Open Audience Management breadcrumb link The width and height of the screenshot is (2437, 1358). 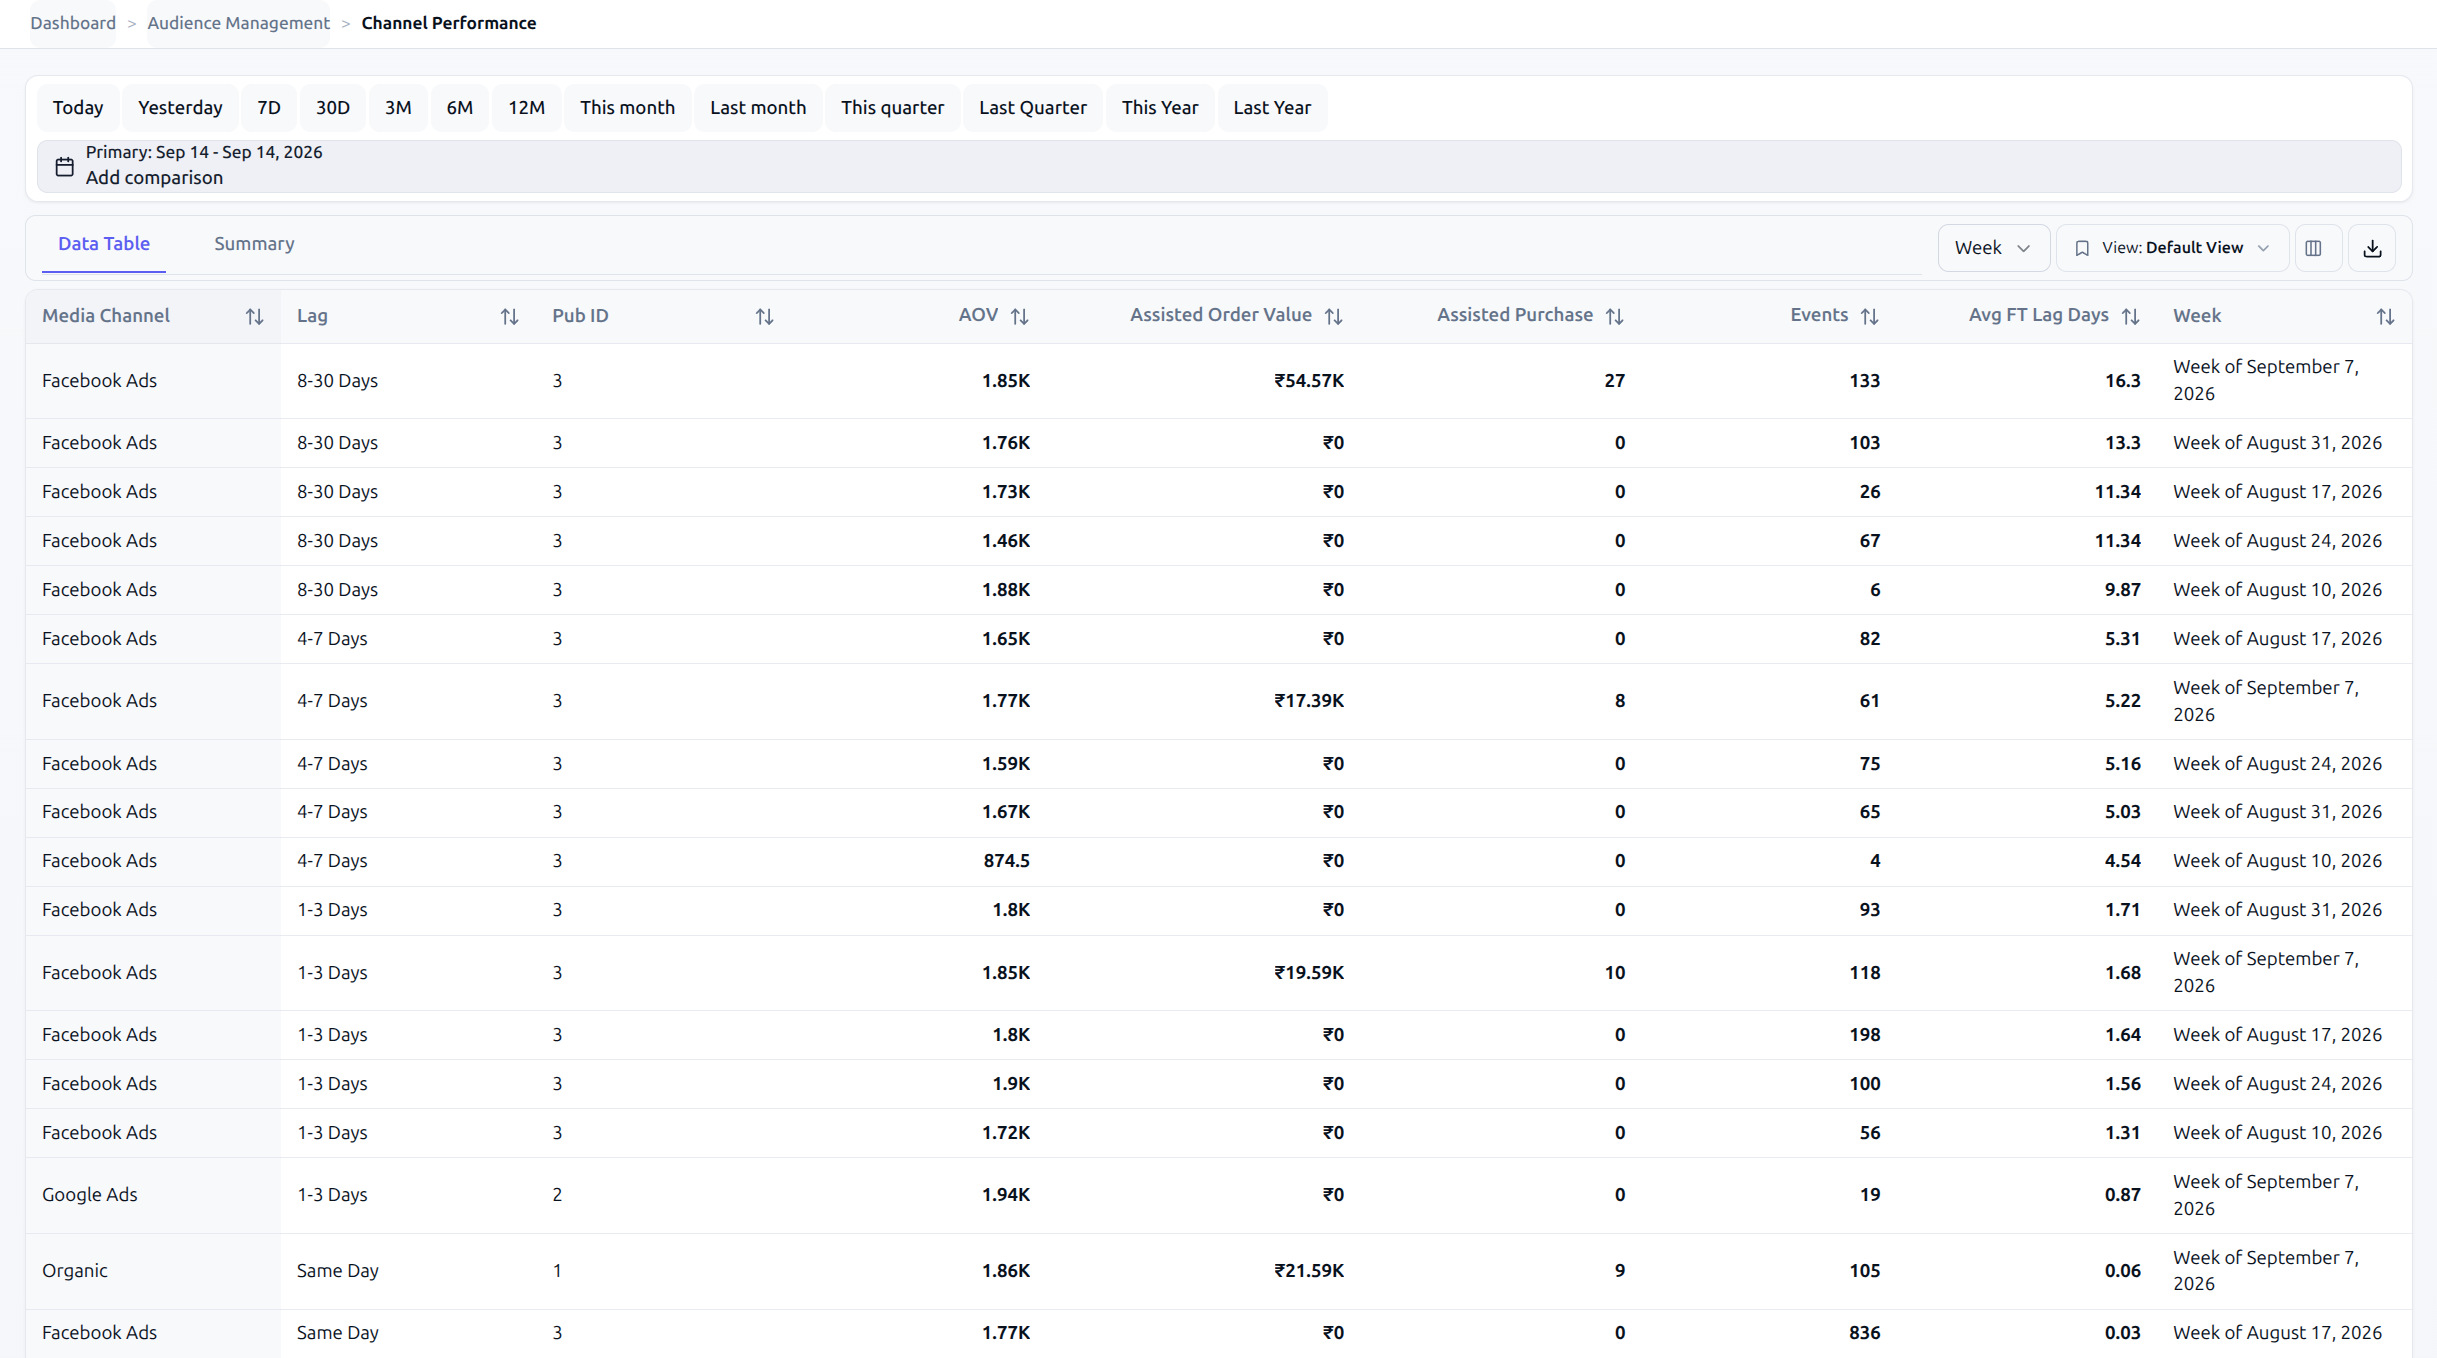coord(238,23)
